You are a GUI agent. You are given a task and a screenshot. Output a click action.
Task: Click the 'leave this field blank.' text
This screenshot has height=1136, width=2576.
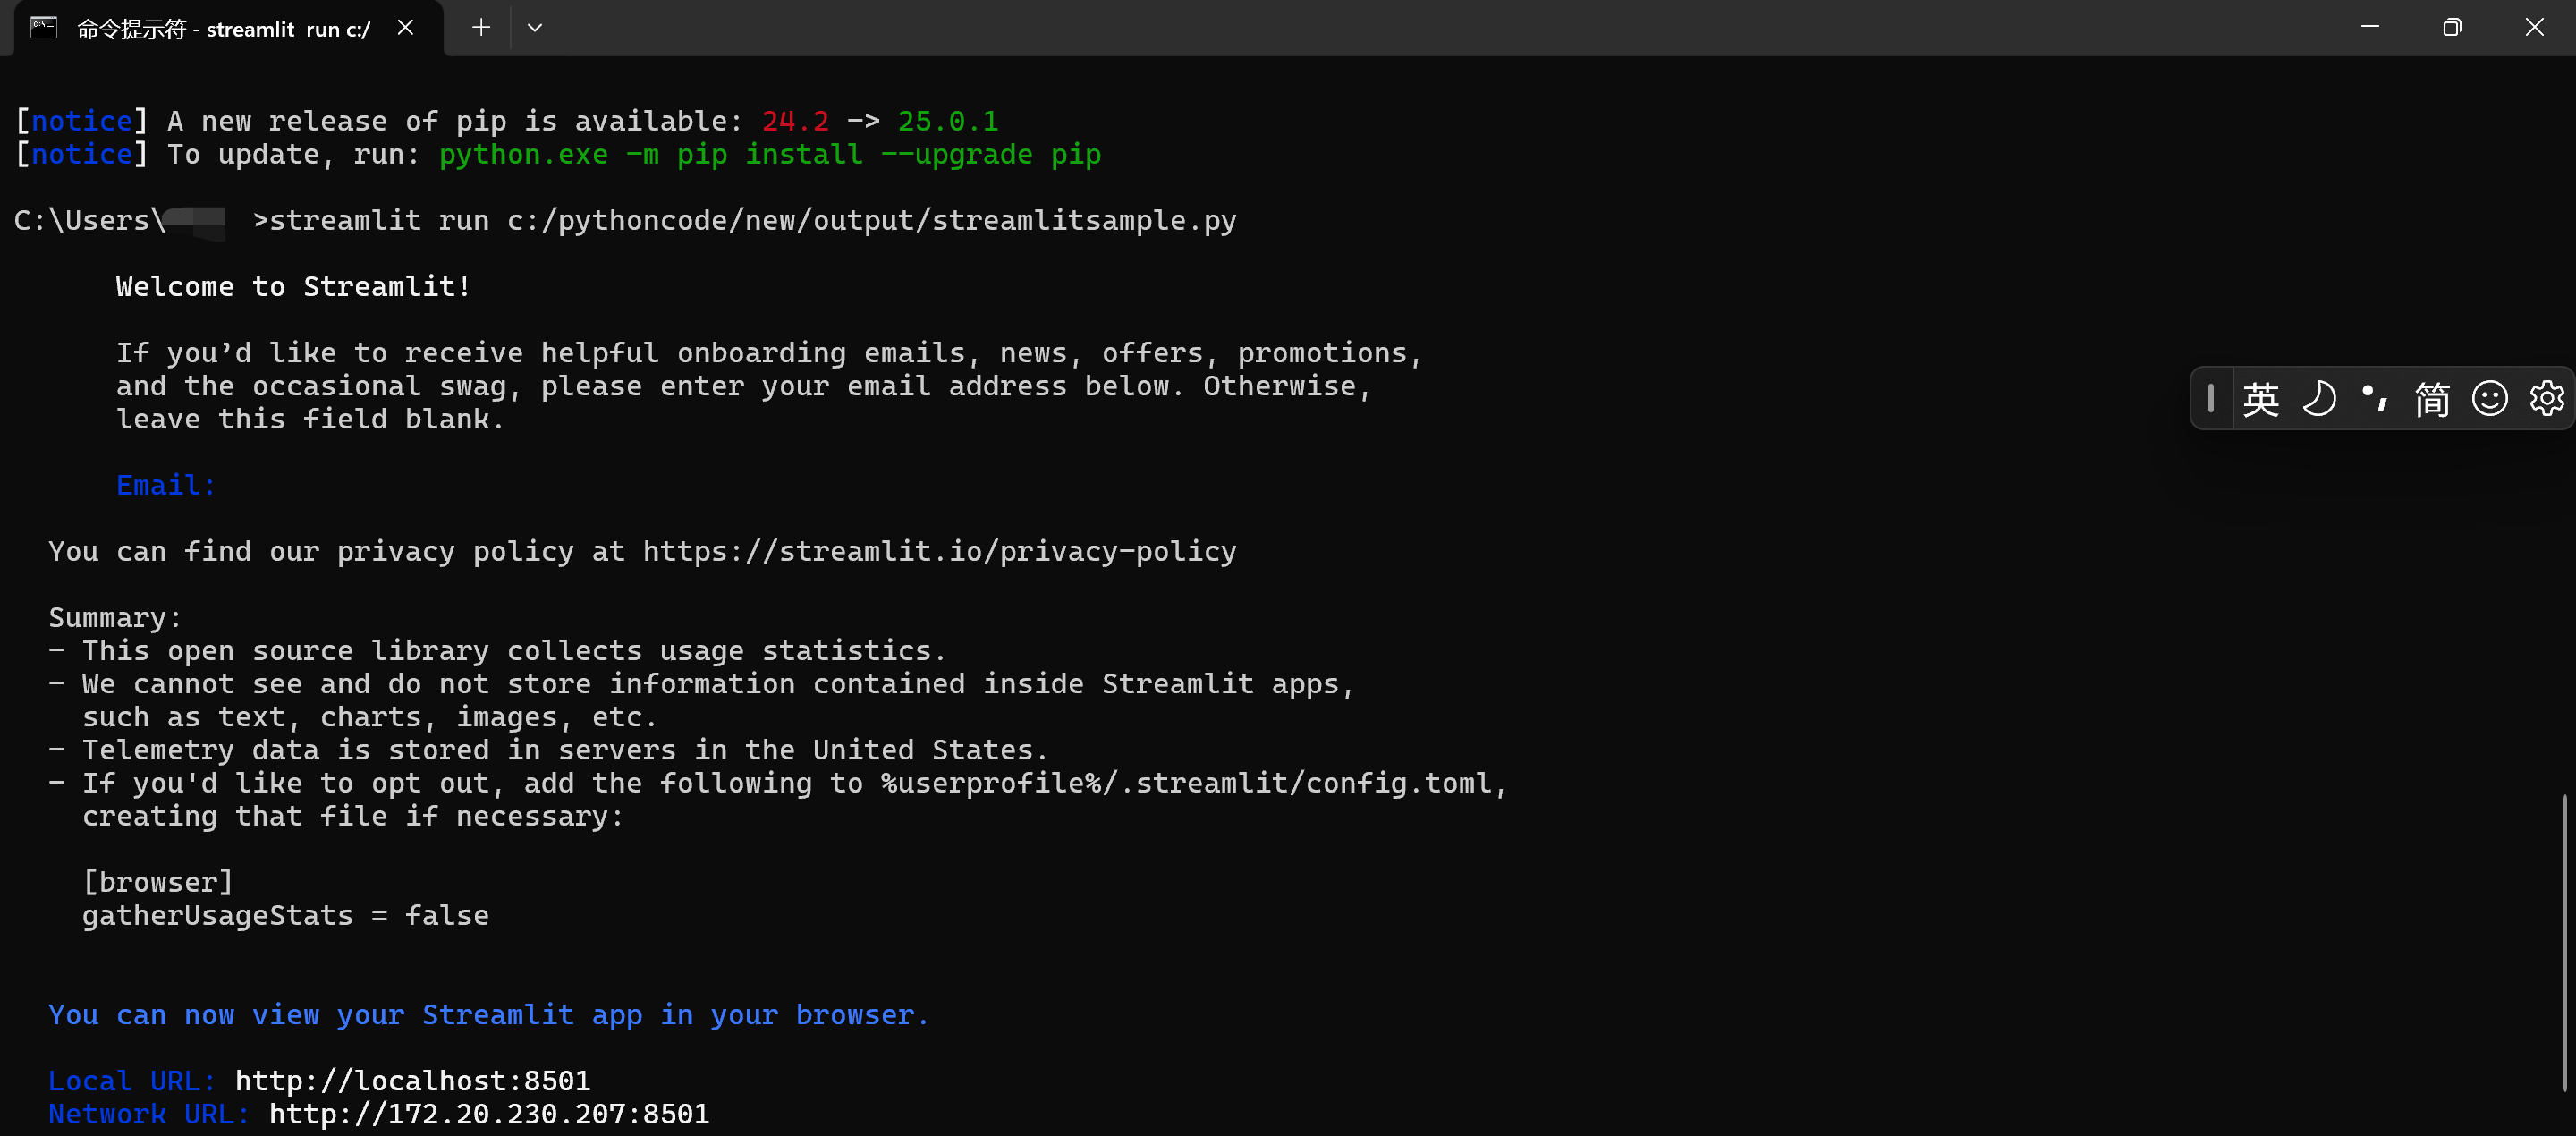311,420
